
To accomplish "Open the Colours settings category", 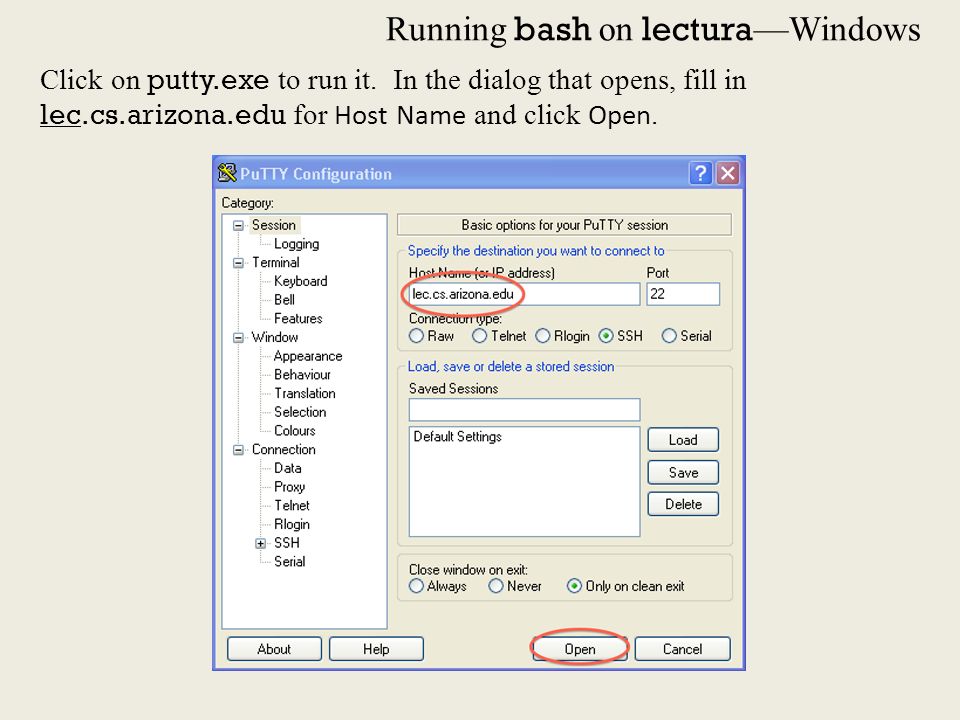I will click(294, 430).
